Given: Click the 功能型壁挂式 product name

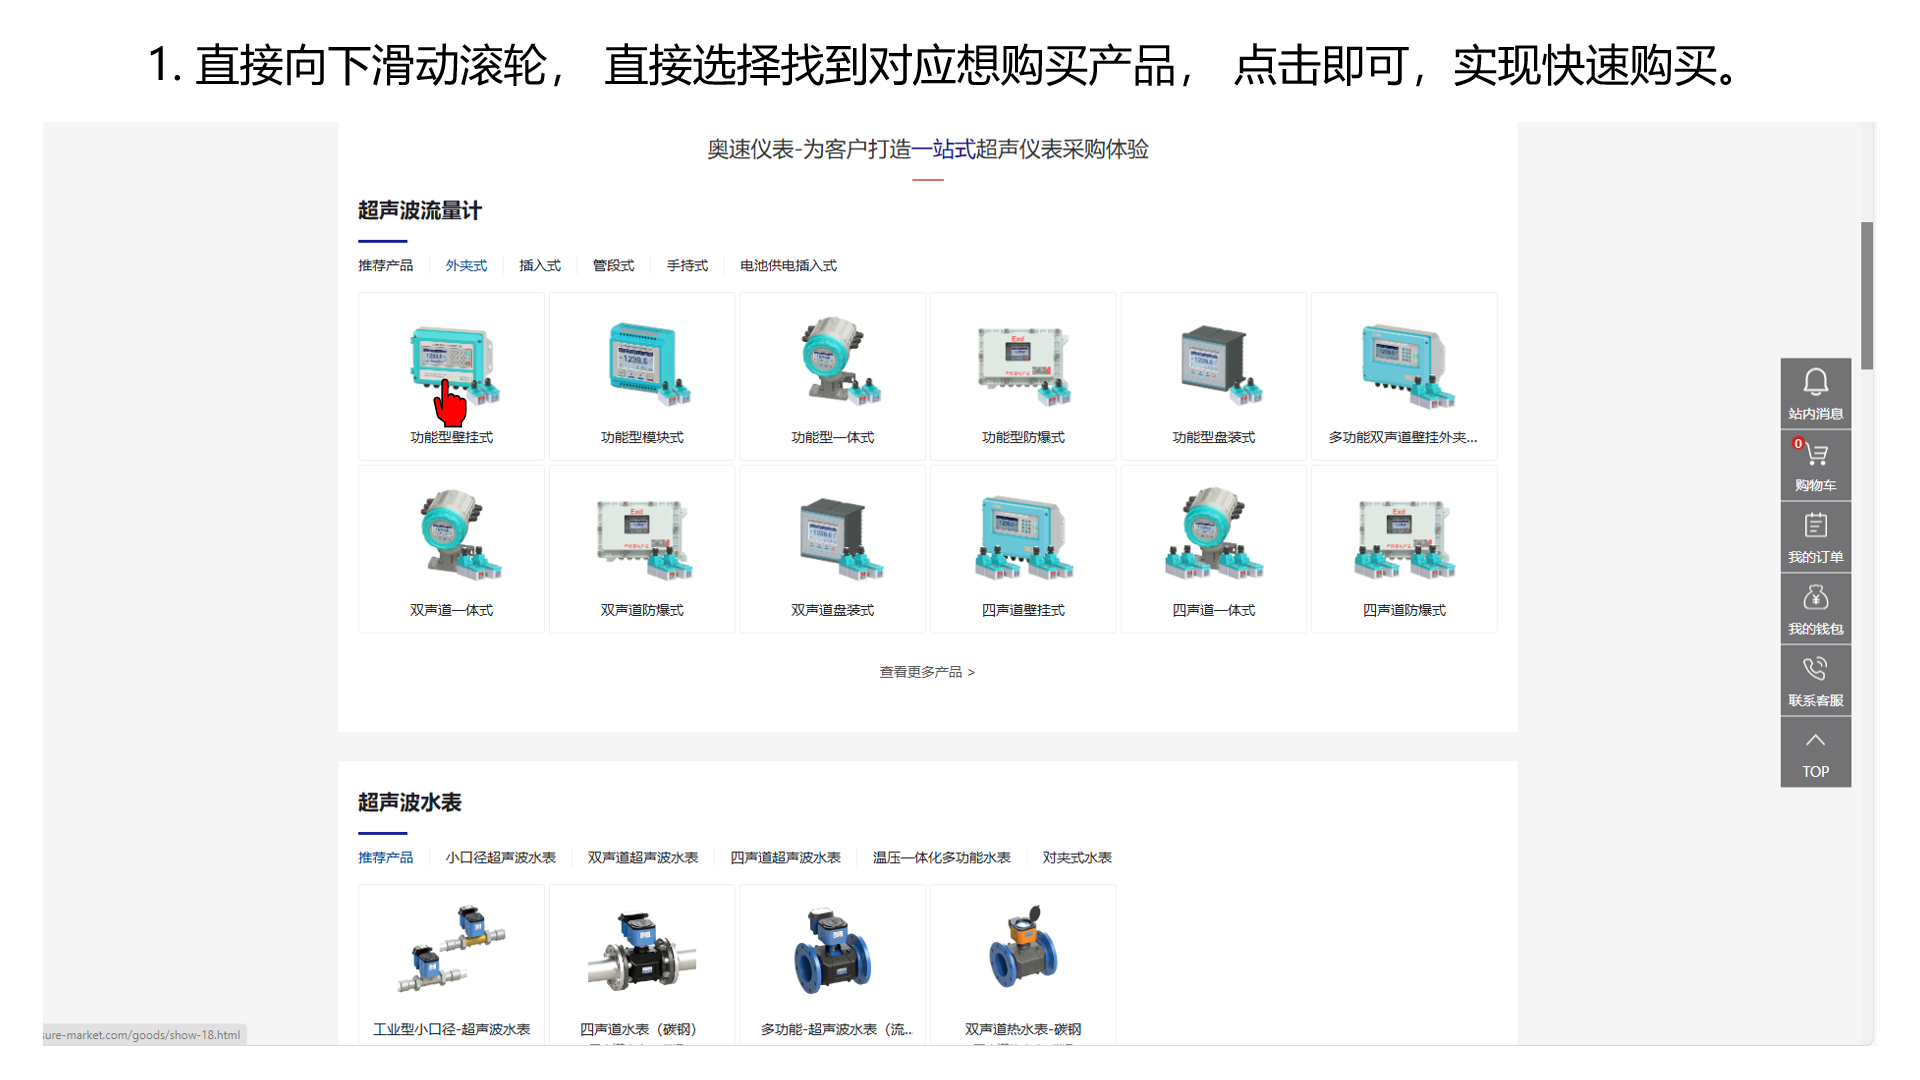Looking at the screenshot, I should (x=452, y=438).
